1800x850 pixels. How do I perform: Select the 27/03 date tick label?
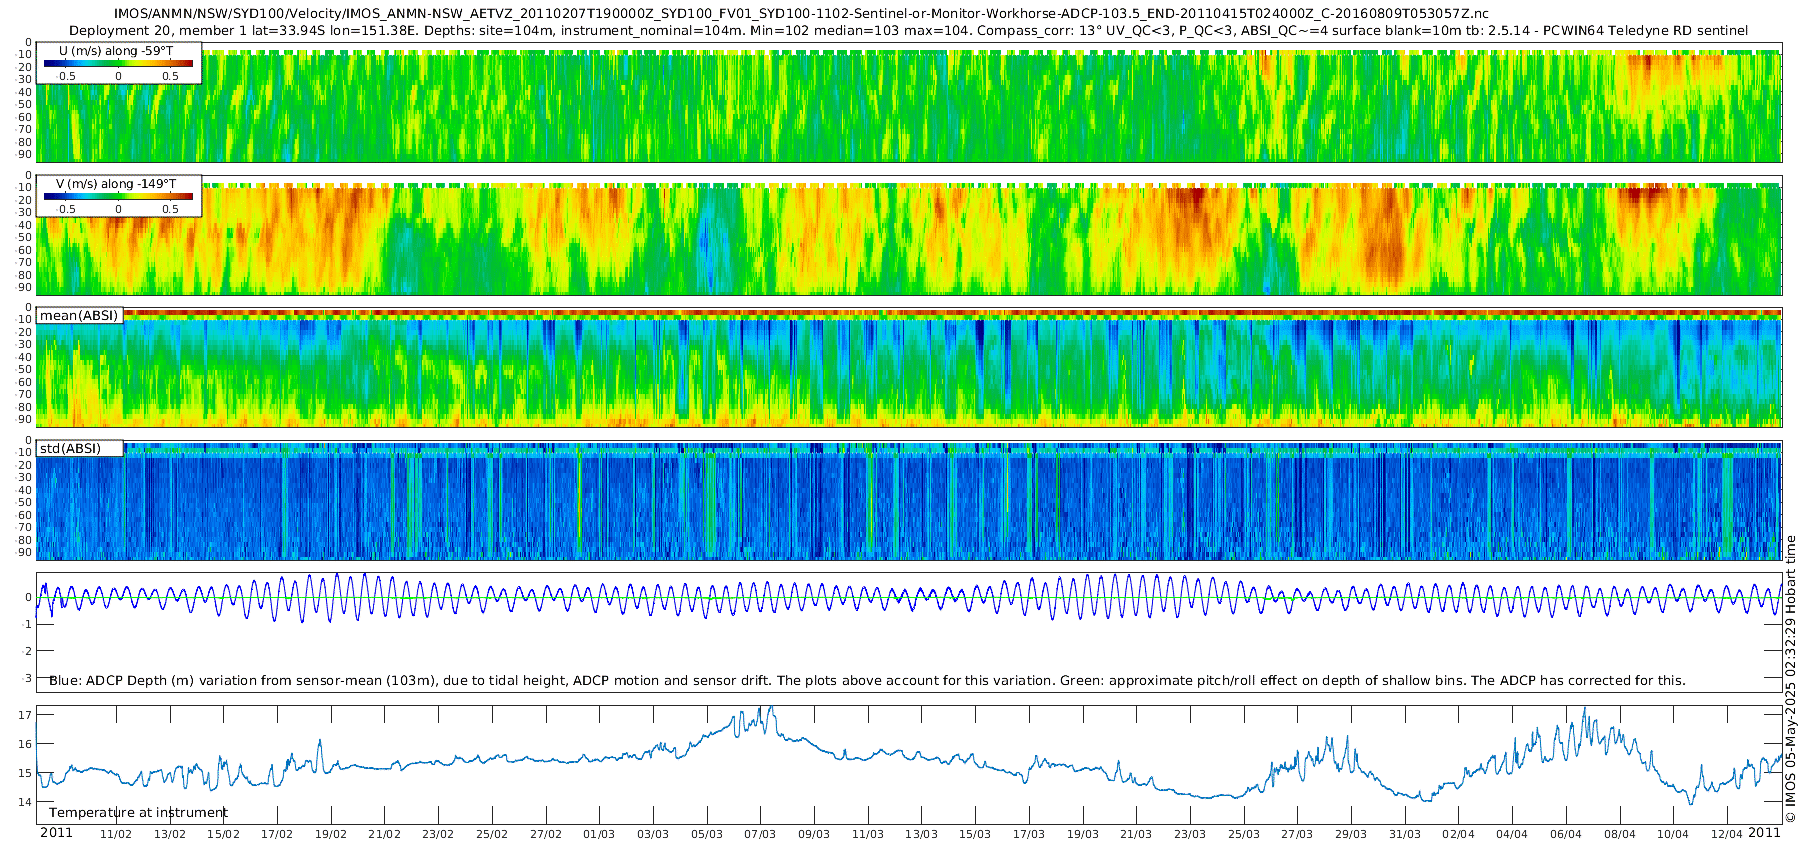1297,834
